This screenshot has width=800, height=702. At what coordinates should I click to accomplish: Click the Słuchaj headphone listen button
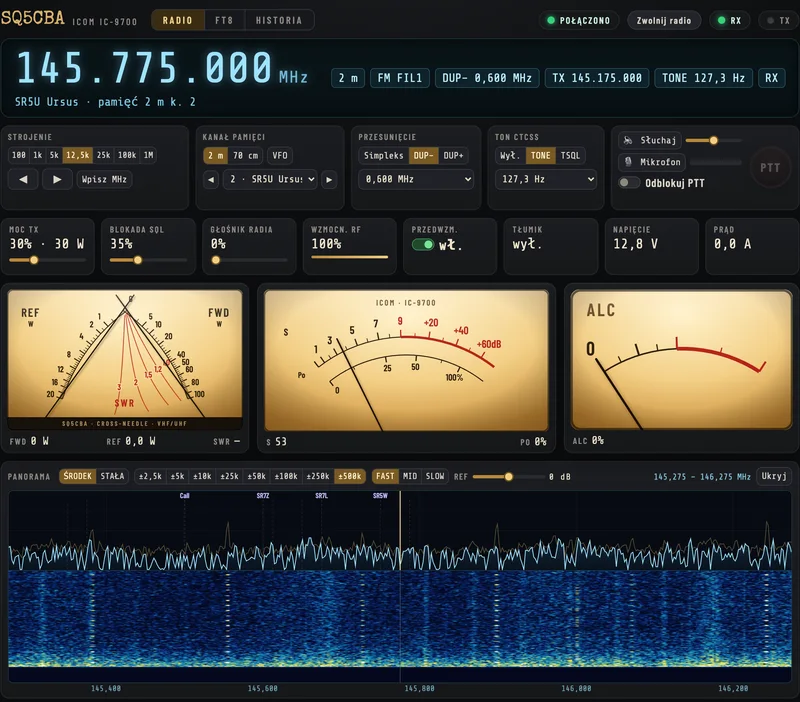(650, 140)
